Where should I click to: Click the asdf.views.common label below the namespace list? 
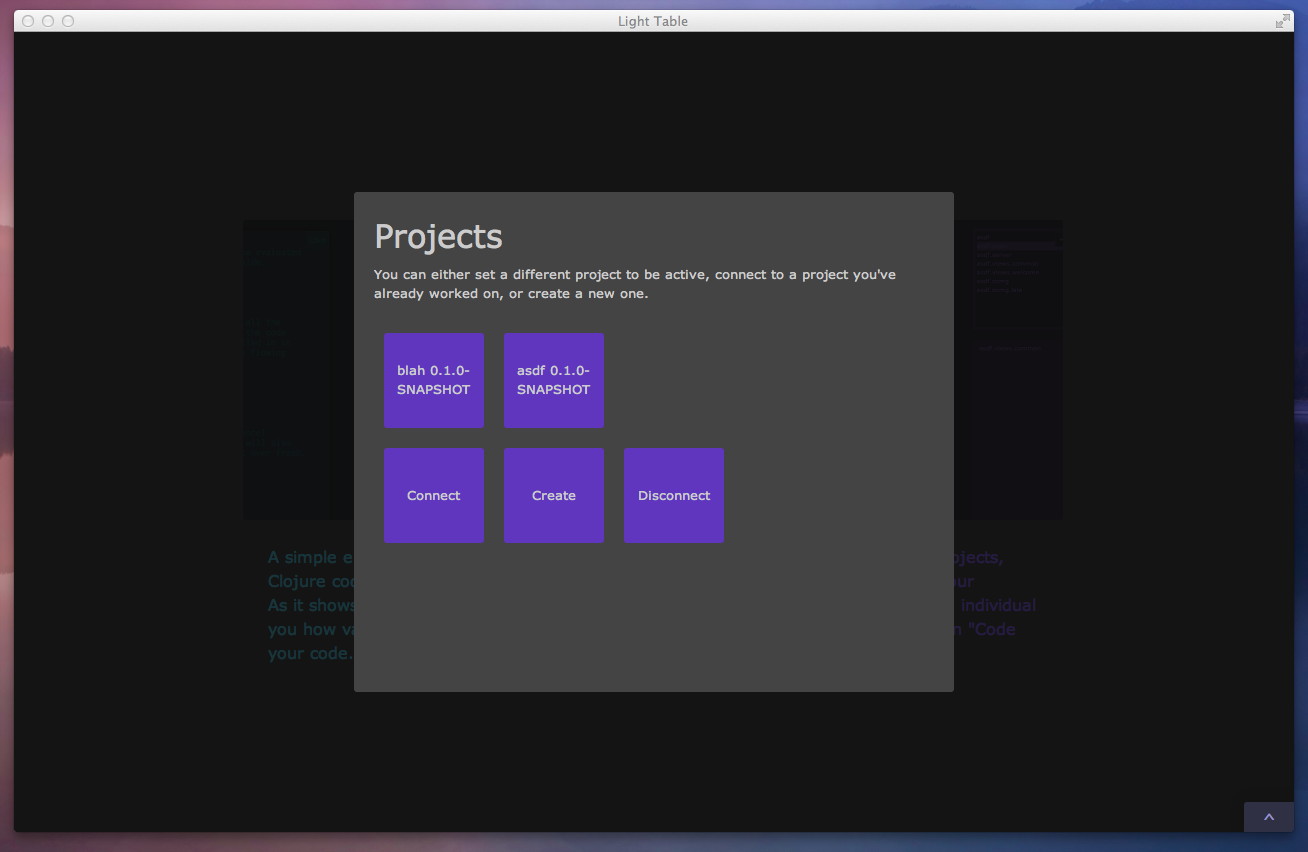click(1010, 348)
